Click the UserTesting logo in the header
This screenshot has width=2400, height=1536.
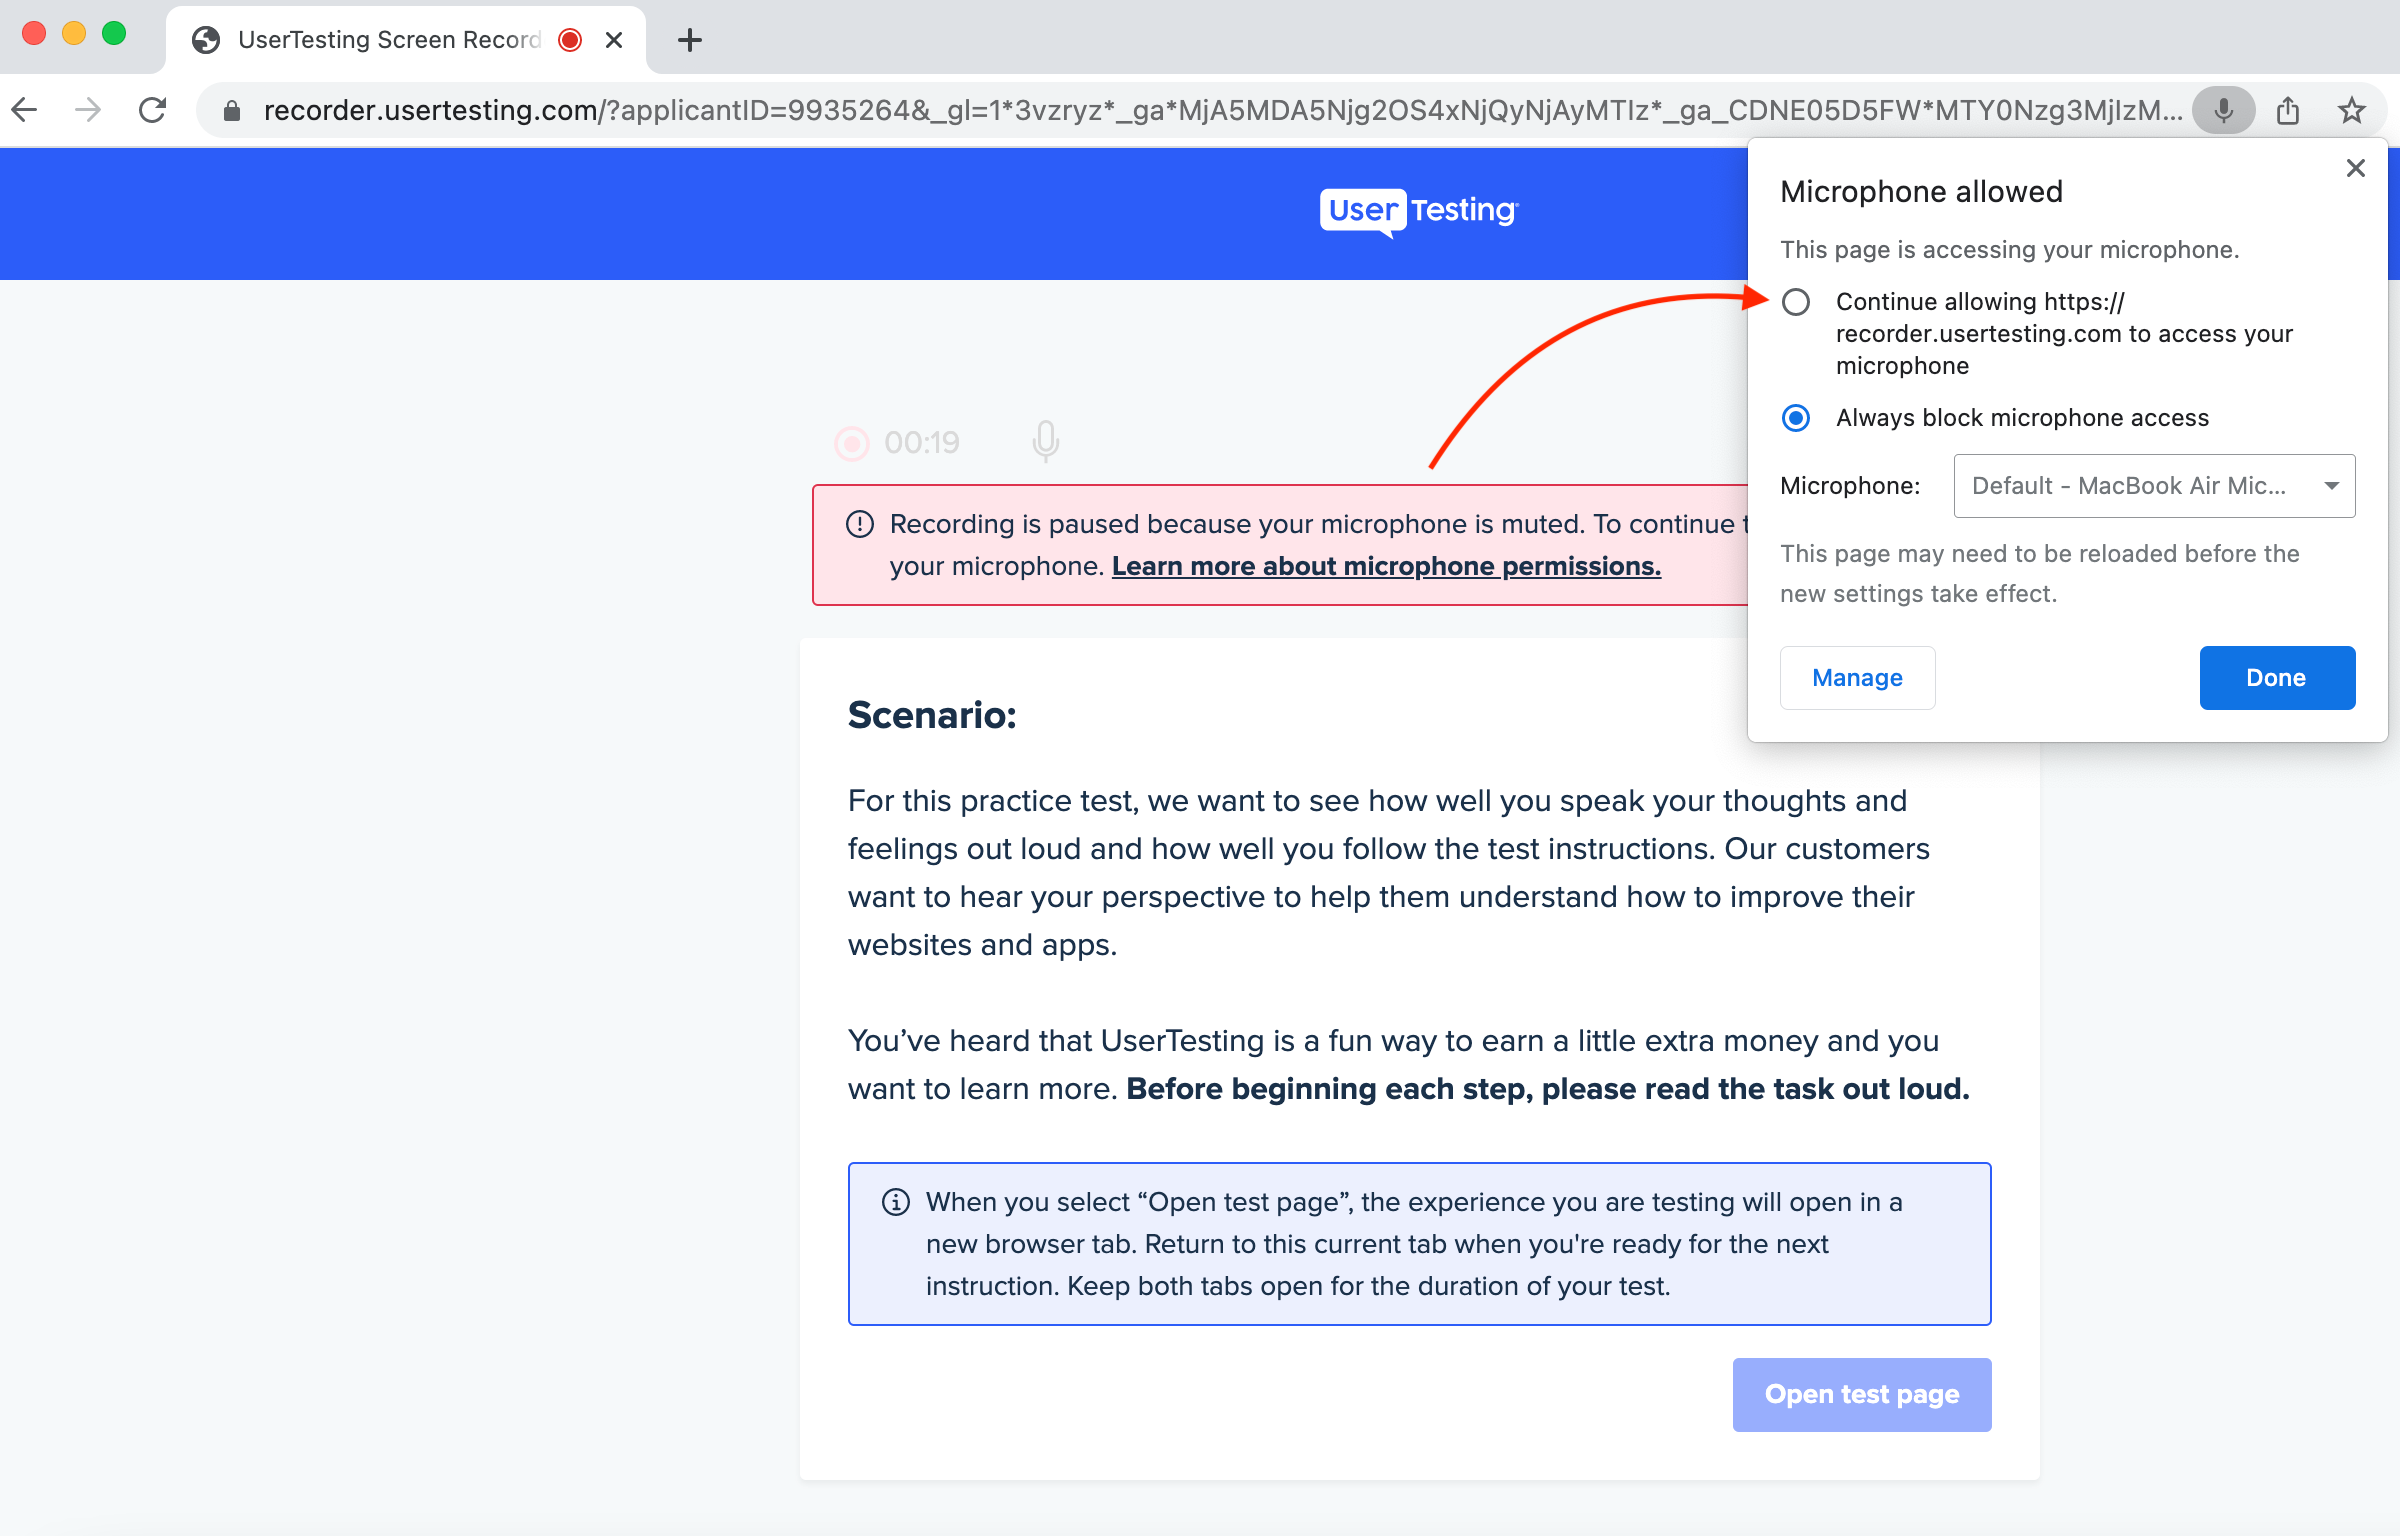[1418, 211]
